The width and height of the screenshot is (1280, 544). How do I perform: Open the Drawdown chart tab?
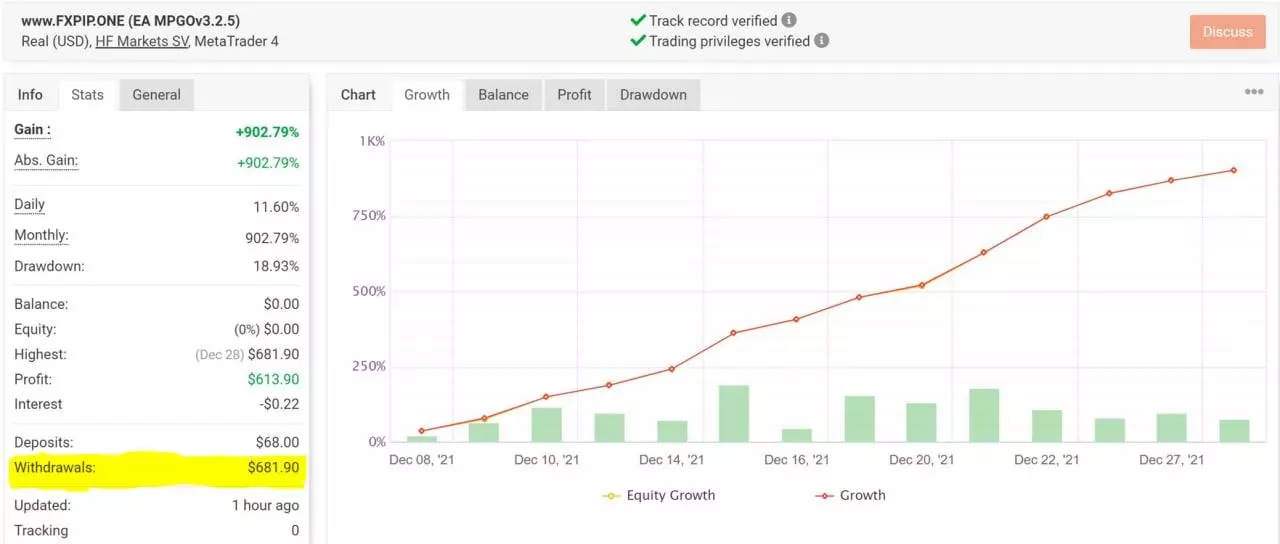pyautogui.click(x=653, y=95)
